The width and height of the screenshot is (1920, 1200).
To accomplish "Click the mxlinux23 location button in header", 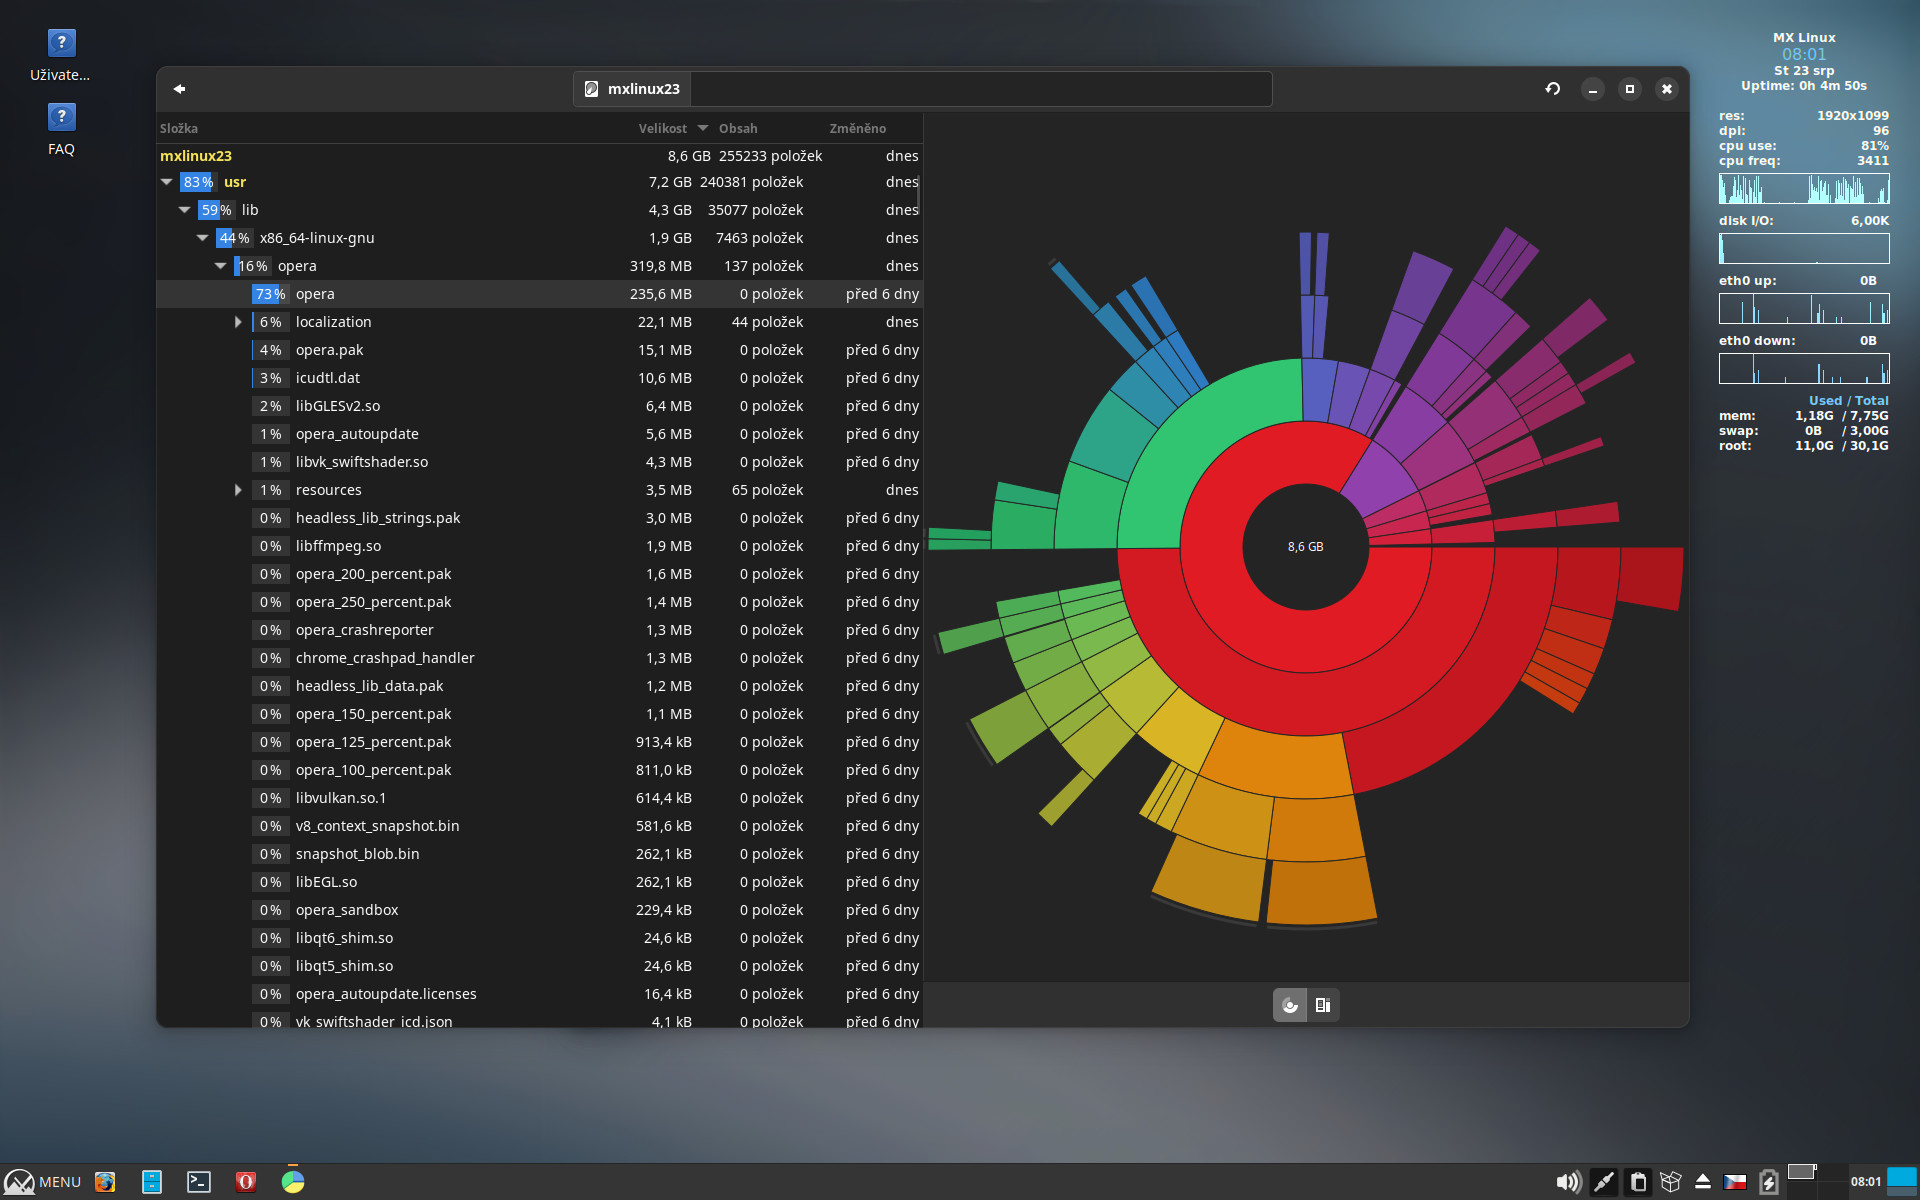I will (x=632, y=89).
